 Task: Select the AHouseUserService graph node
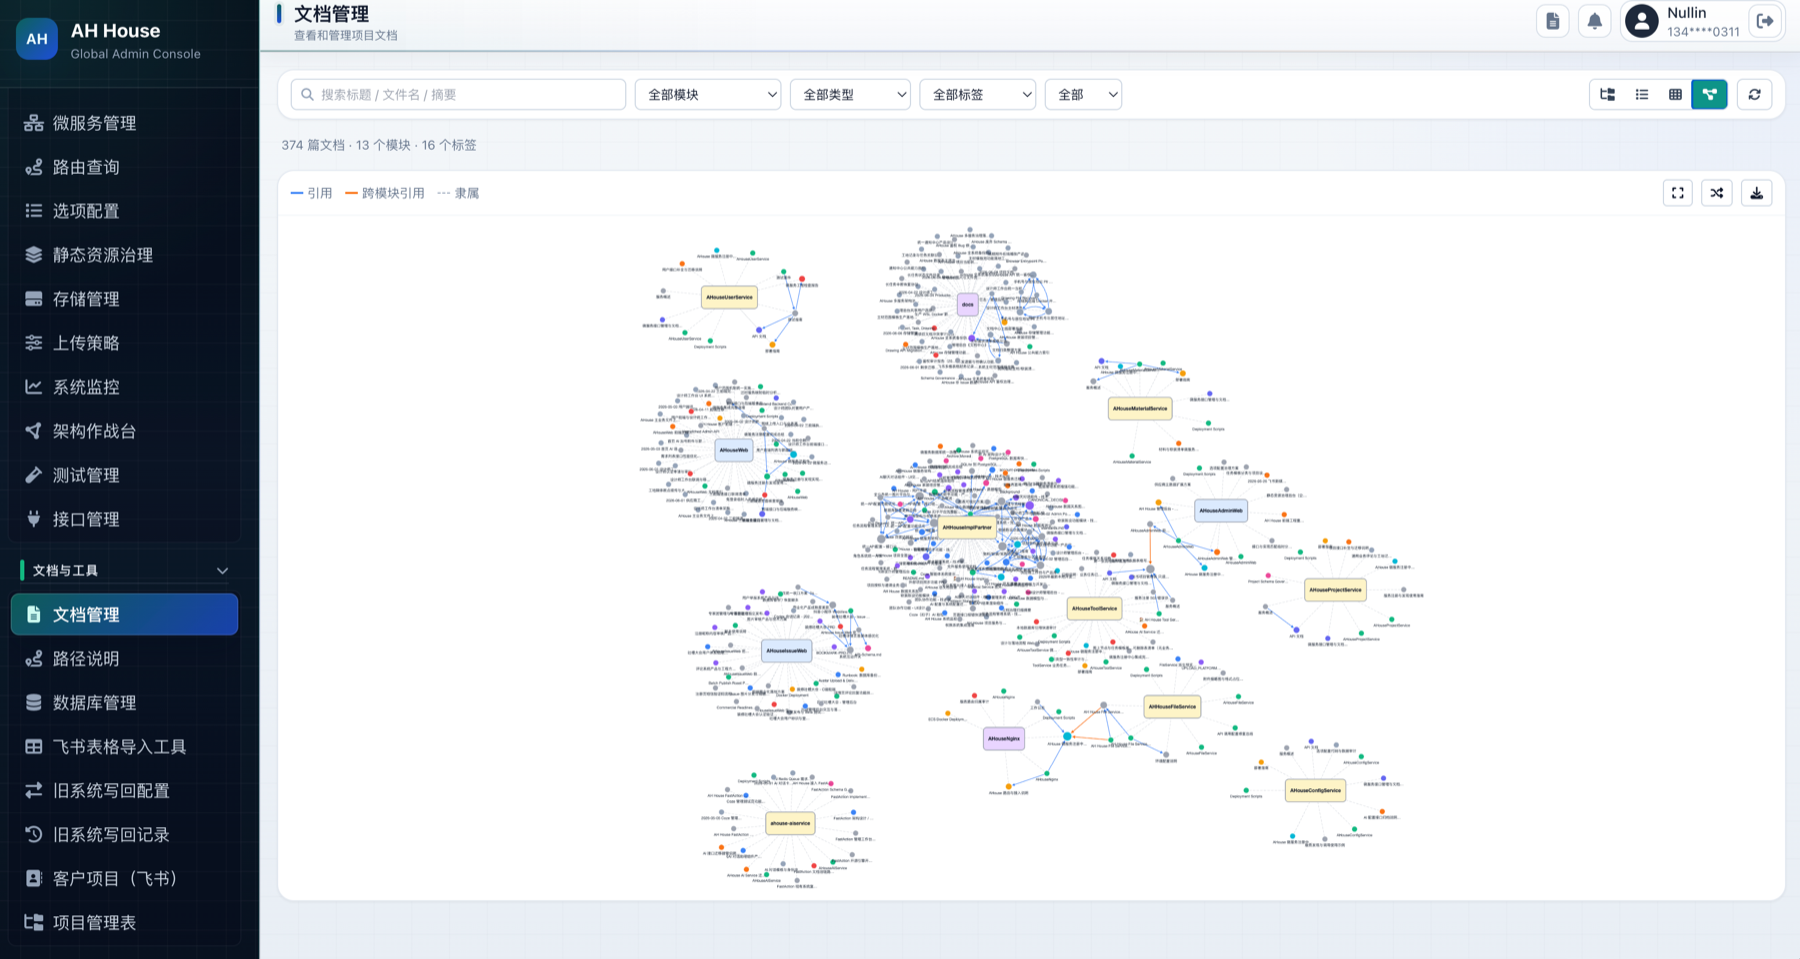pos(729,297)
